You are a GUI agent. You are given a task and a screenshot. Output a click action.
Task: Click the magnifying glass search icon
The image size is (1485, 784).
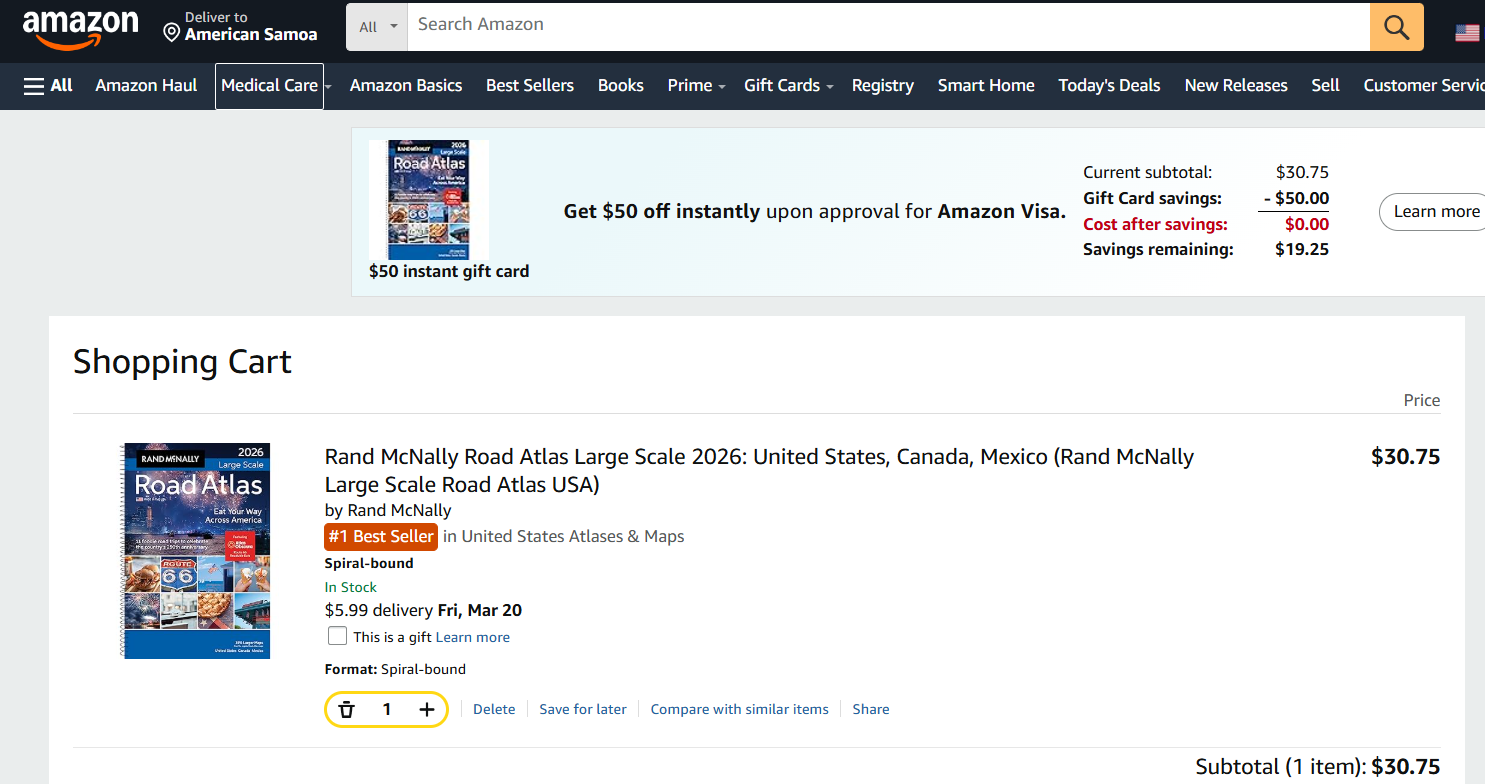point(1396,27)
